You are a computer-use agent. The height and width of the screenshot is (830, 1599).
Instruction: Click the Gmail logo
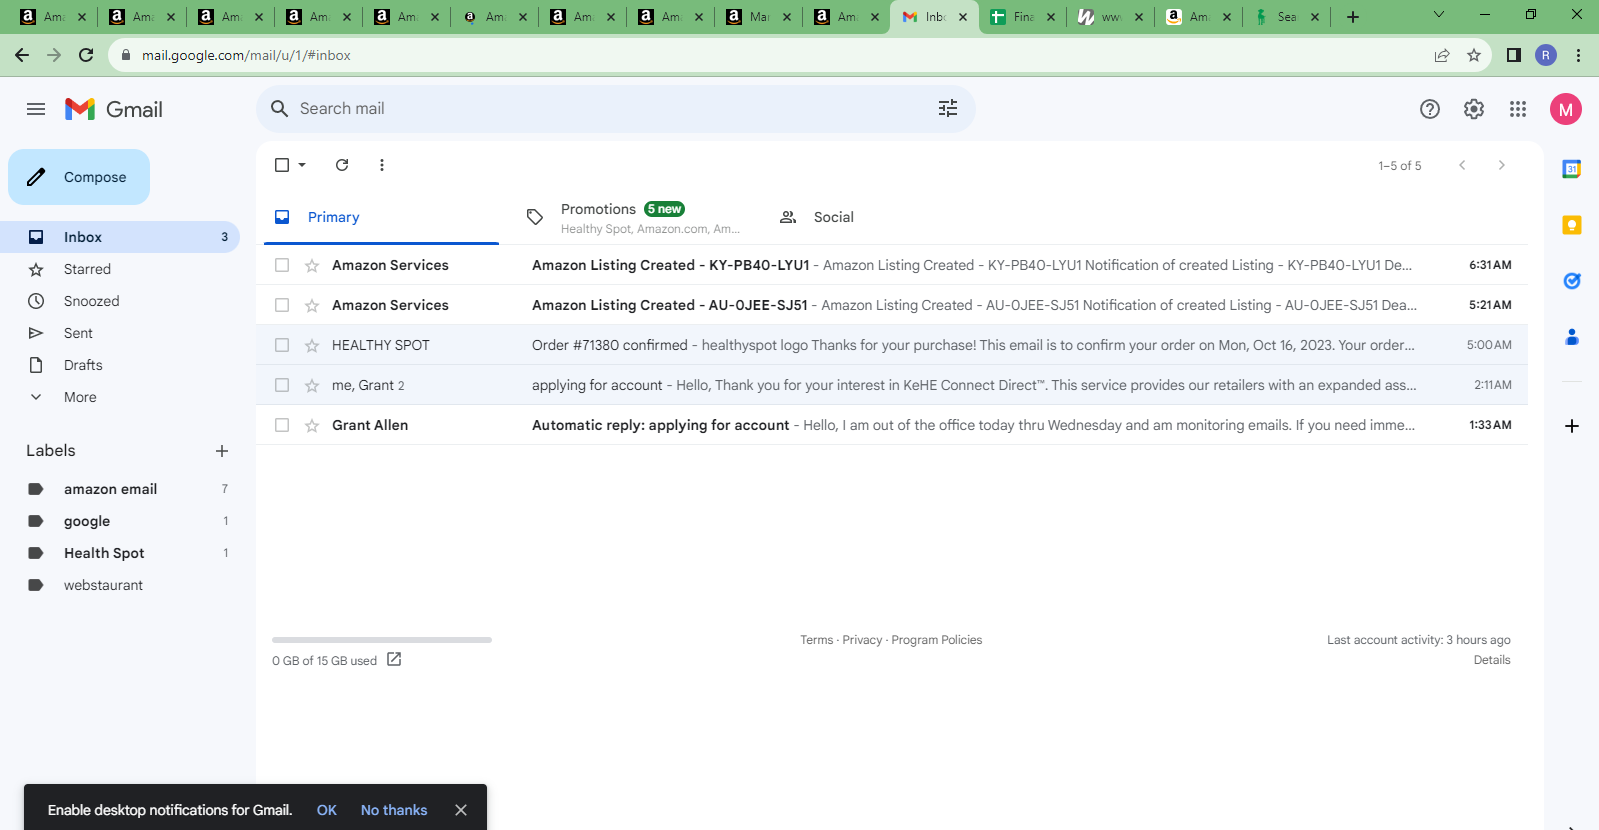click(114, 109)
